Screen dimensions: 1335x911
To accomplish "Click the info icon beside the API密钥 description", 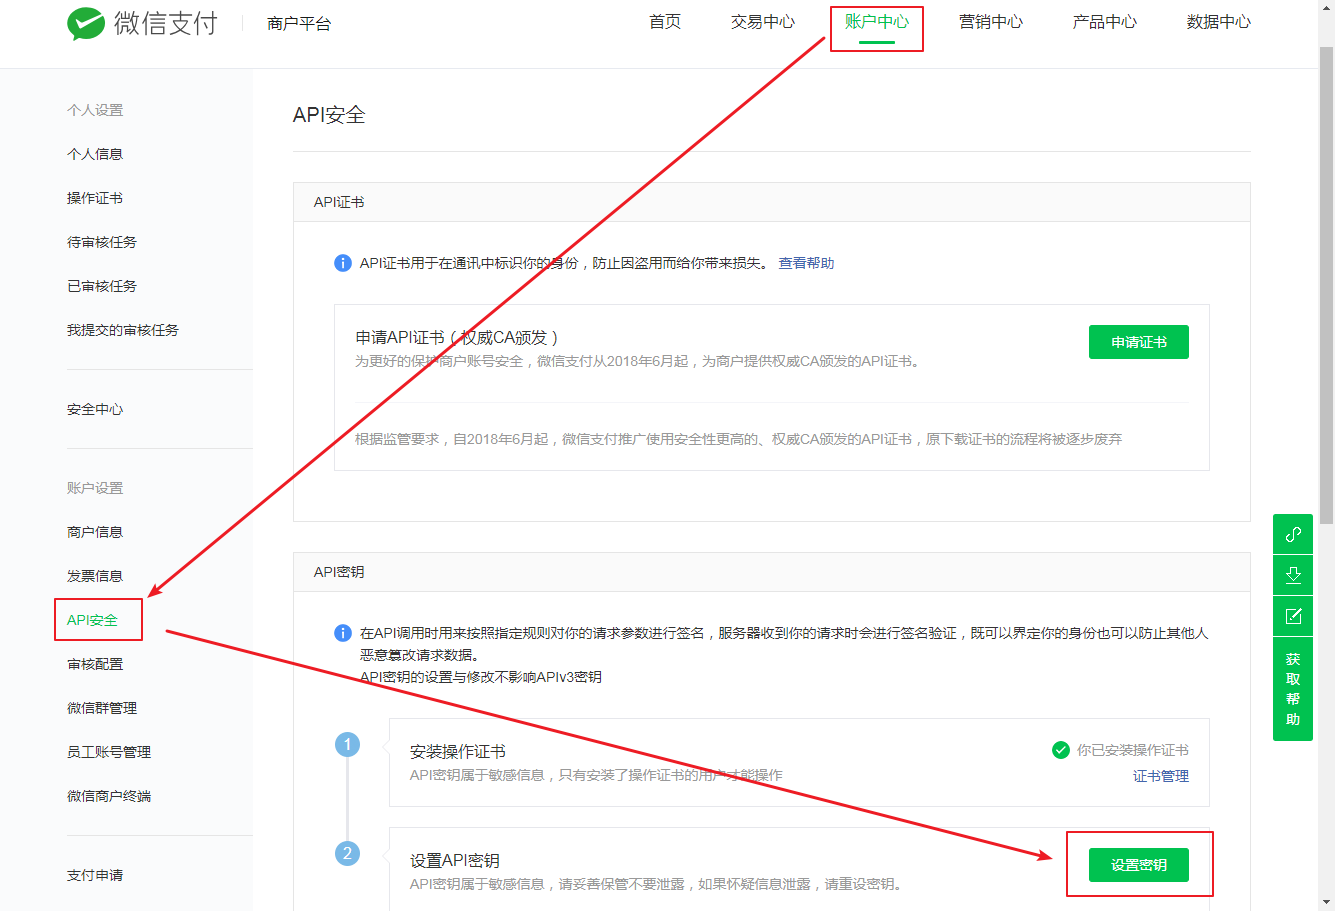I will [342, 633].
